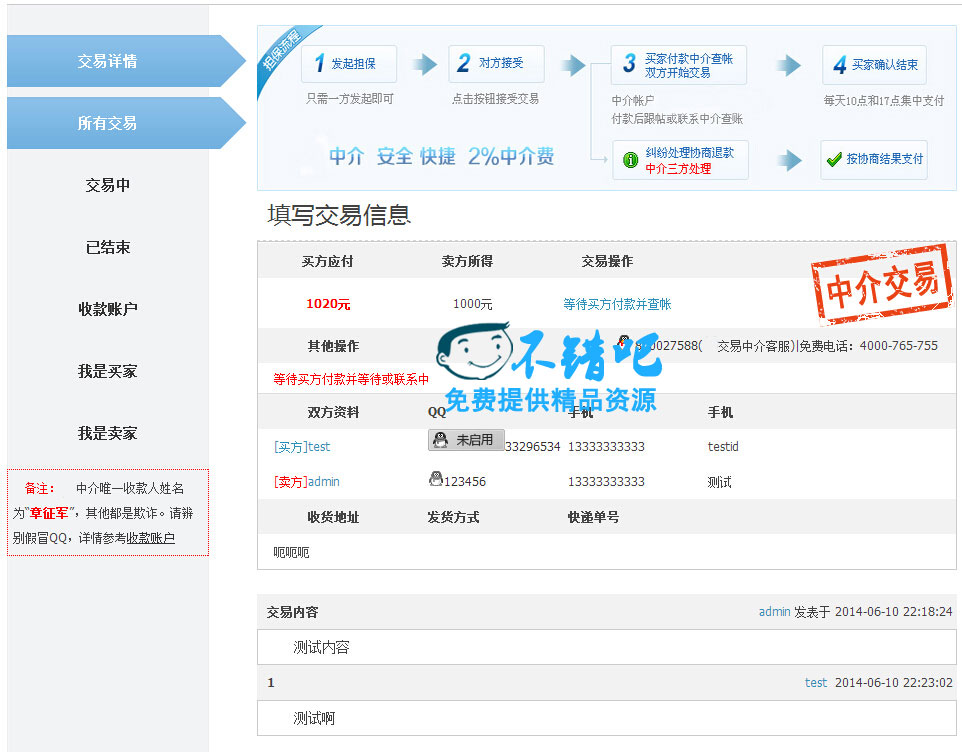962x752 pixels.
Task: Click the 填写交易信息 heading
Action: (x=339, y=215)
